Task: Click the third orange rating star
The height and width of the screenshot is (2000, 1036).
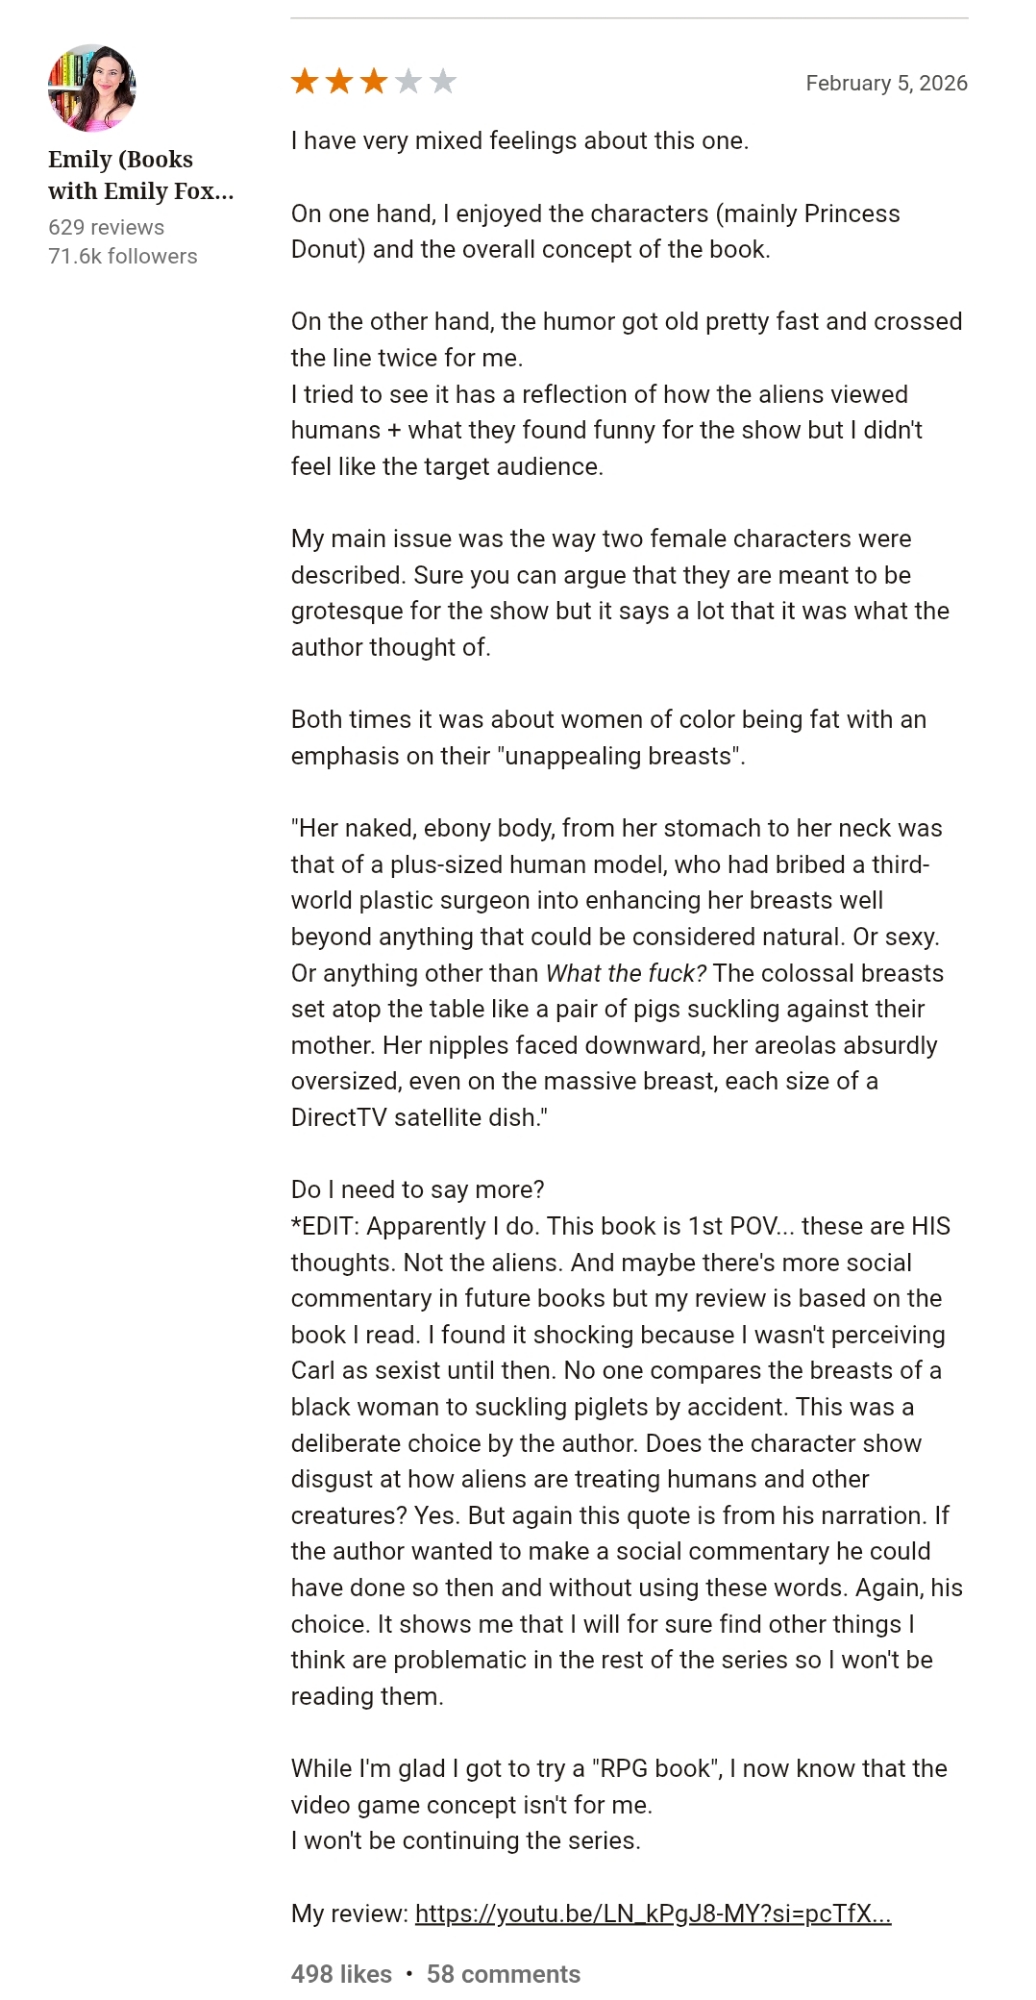Action: [374, 81]
